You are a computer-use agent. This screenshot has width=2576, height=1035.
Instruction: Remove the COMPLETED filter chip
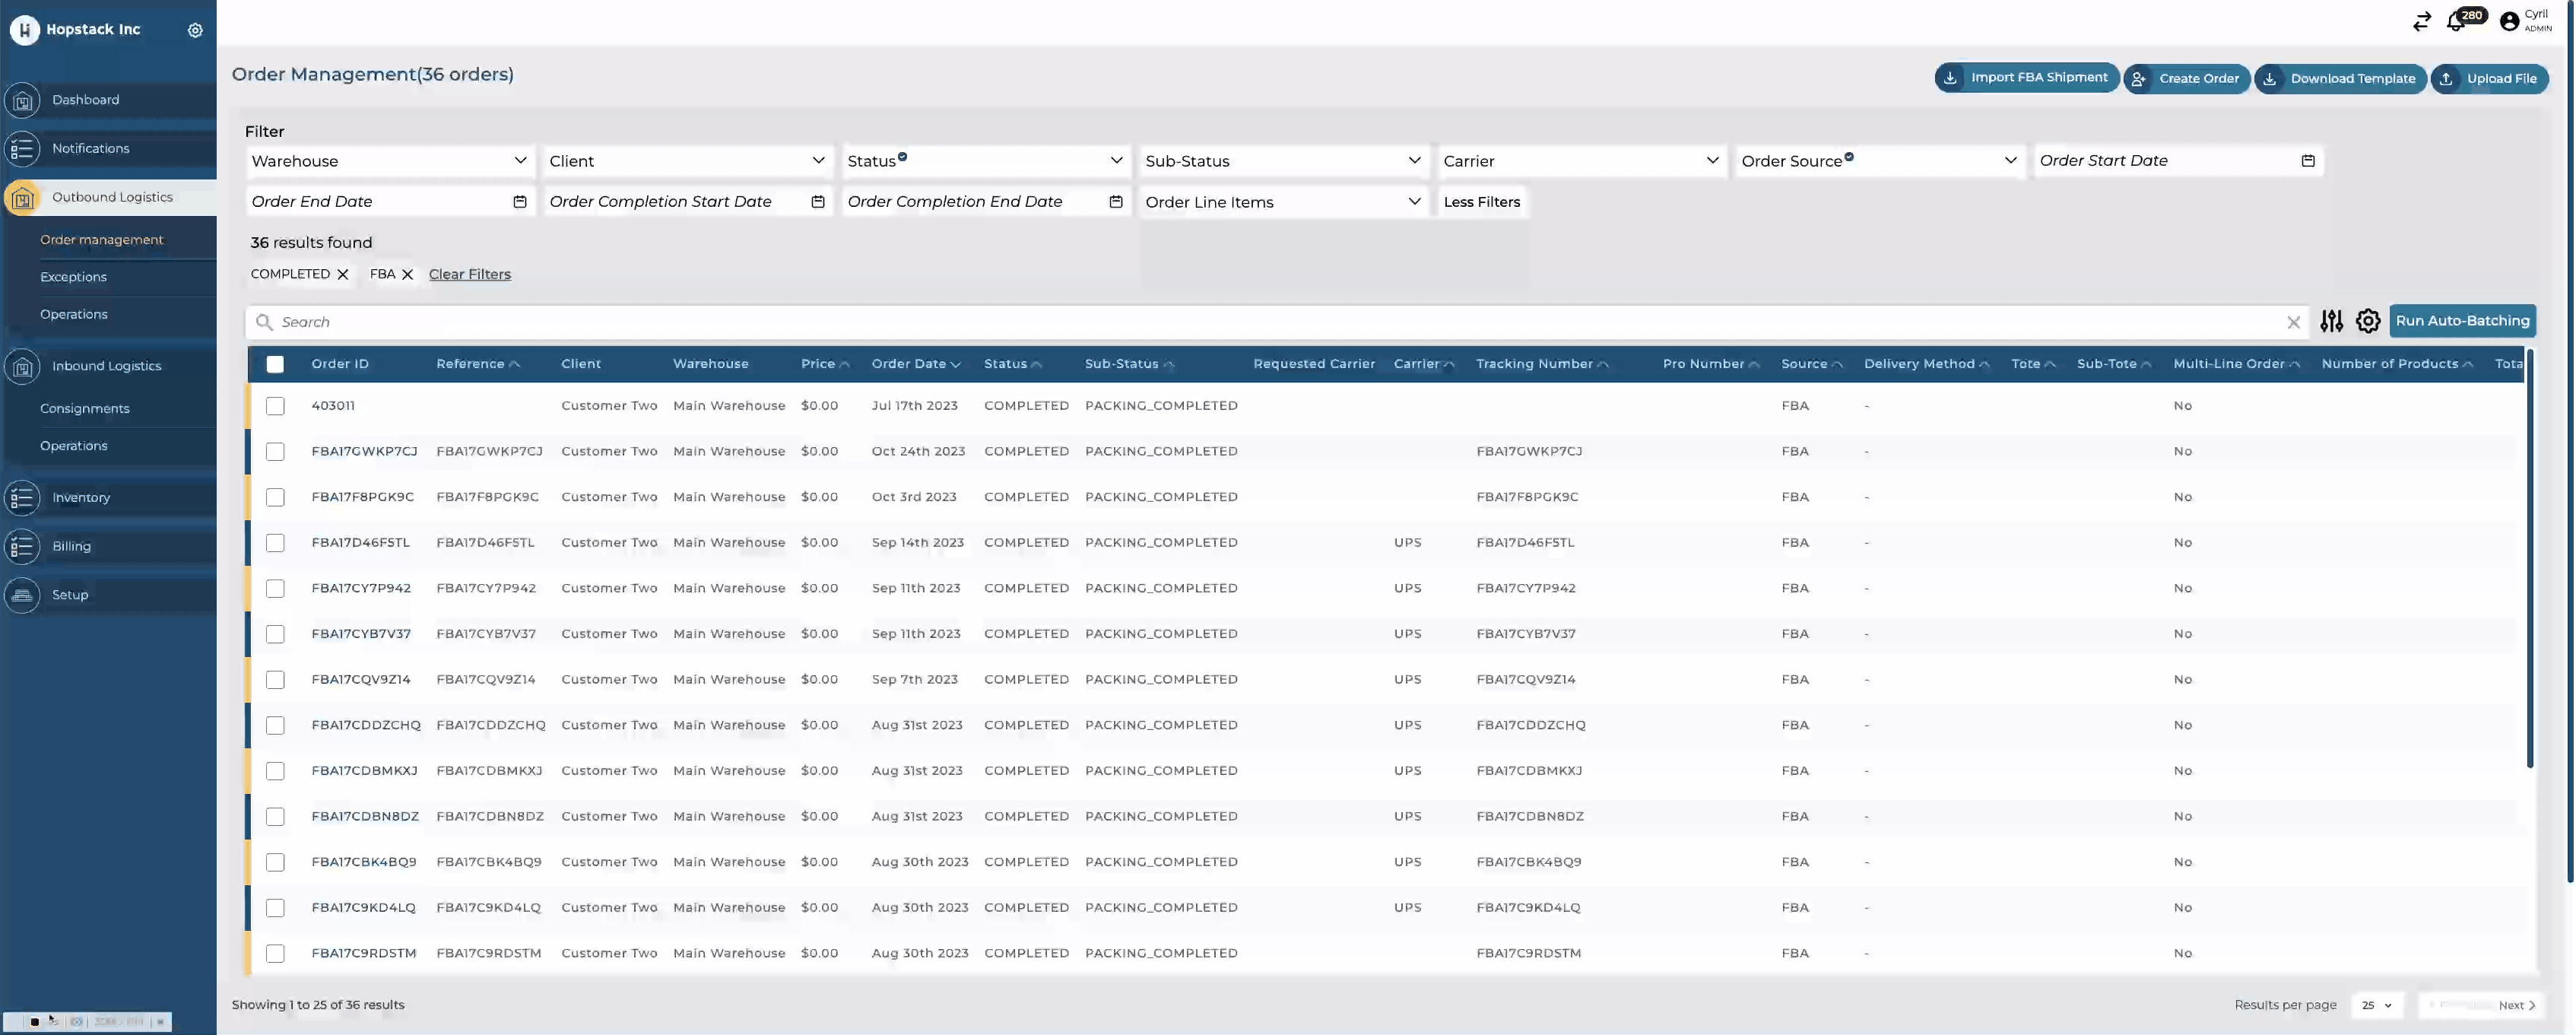click(x=343, y=274)
